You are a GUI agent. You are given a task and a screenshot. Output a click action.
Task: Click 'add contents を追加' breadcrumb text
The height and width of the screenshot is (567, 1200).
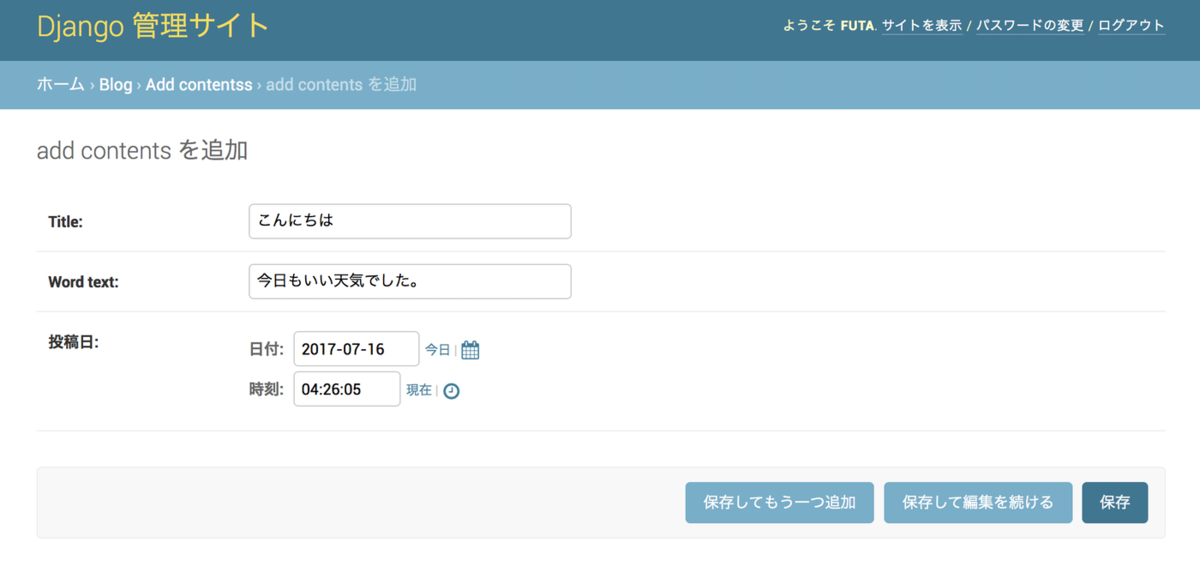pyautogui.click(x=341, y=85)
